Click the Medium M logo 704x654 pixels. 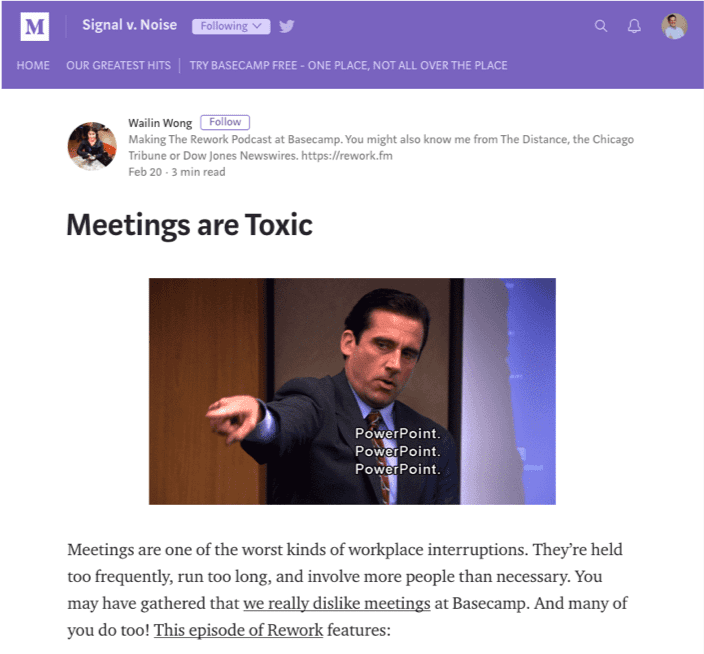35,26
